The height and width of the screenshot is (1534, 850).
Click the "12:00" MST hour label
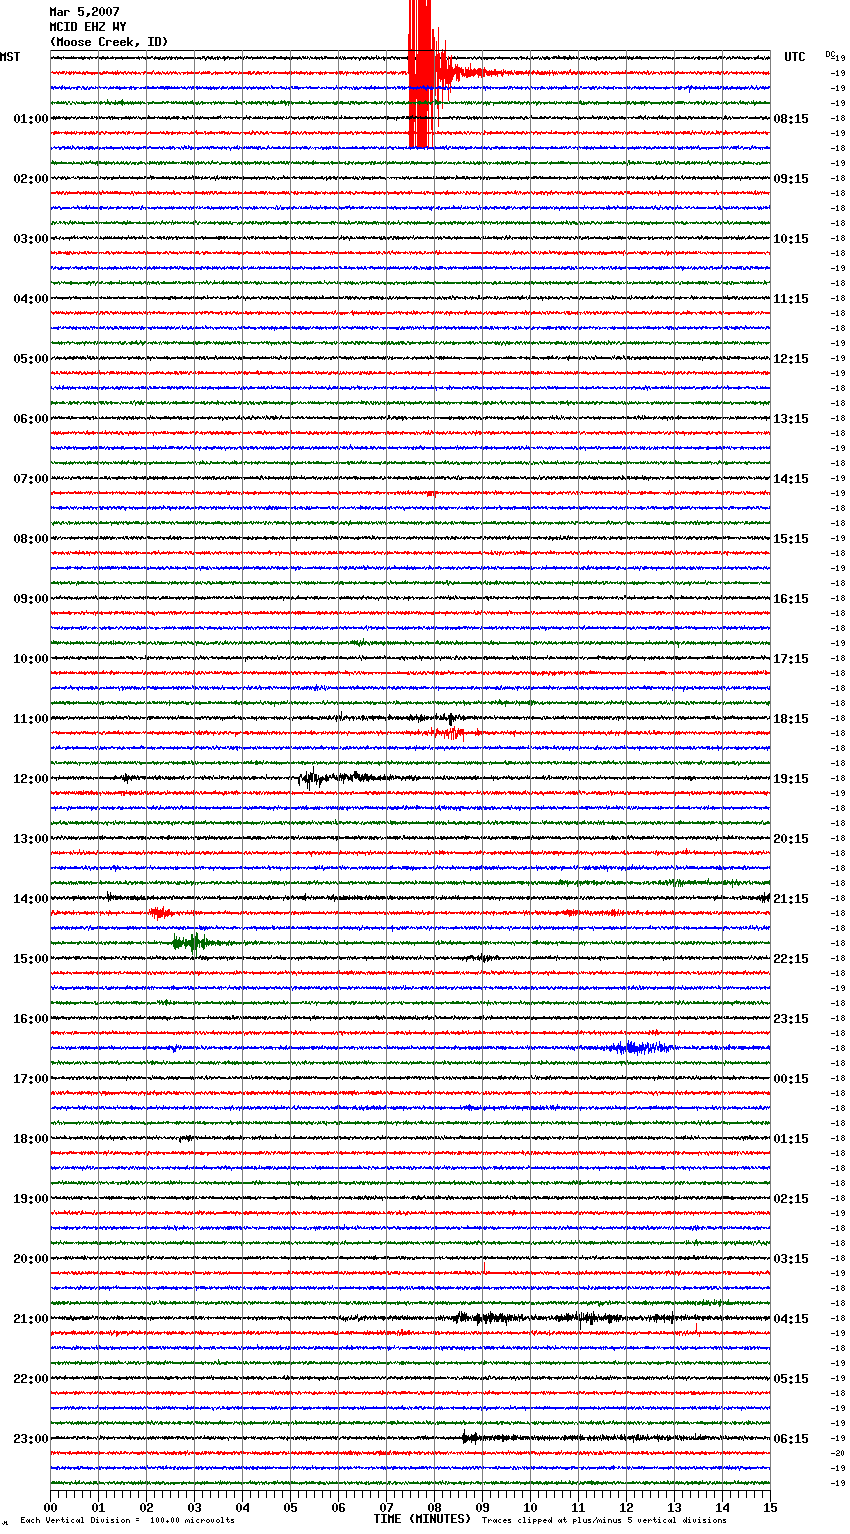click(31, 779)
